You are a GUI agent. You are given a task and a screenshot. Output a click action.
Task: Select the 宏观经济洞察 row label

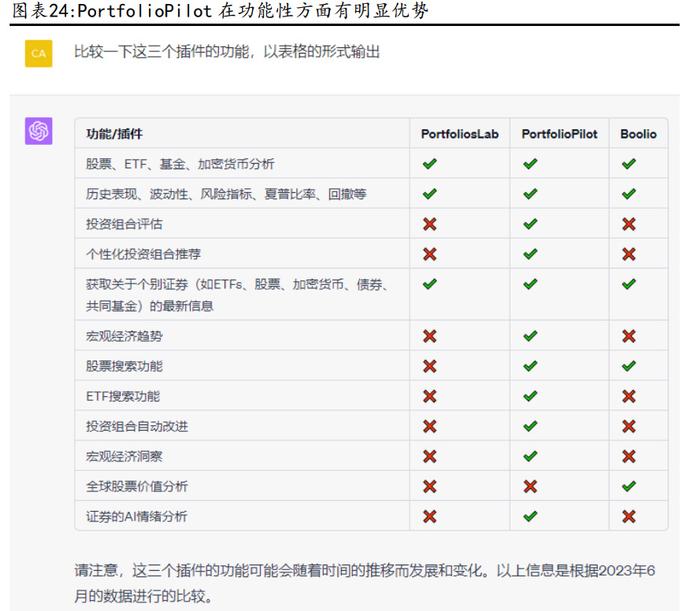124,456
